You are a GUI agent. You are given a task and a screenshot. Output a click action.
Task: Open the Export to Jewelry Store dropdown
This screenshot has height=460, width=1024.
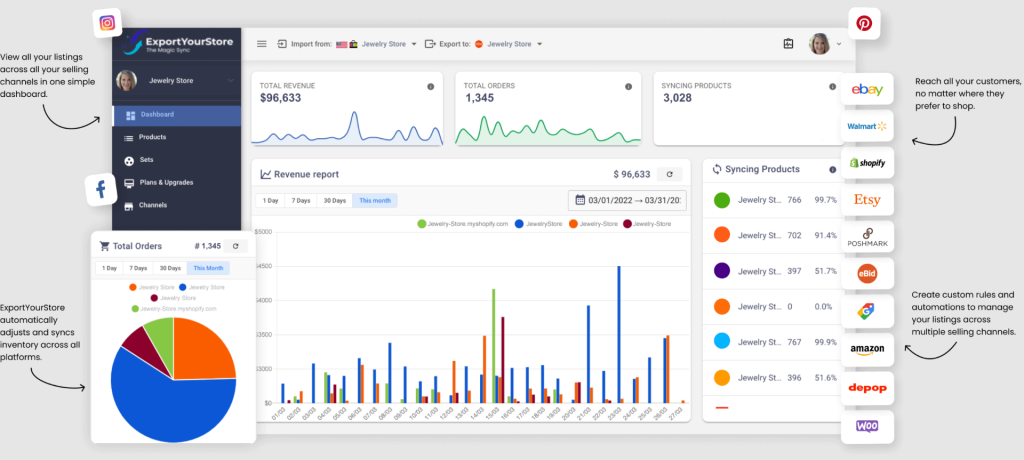pyautogui.click(x=515, y=44)
